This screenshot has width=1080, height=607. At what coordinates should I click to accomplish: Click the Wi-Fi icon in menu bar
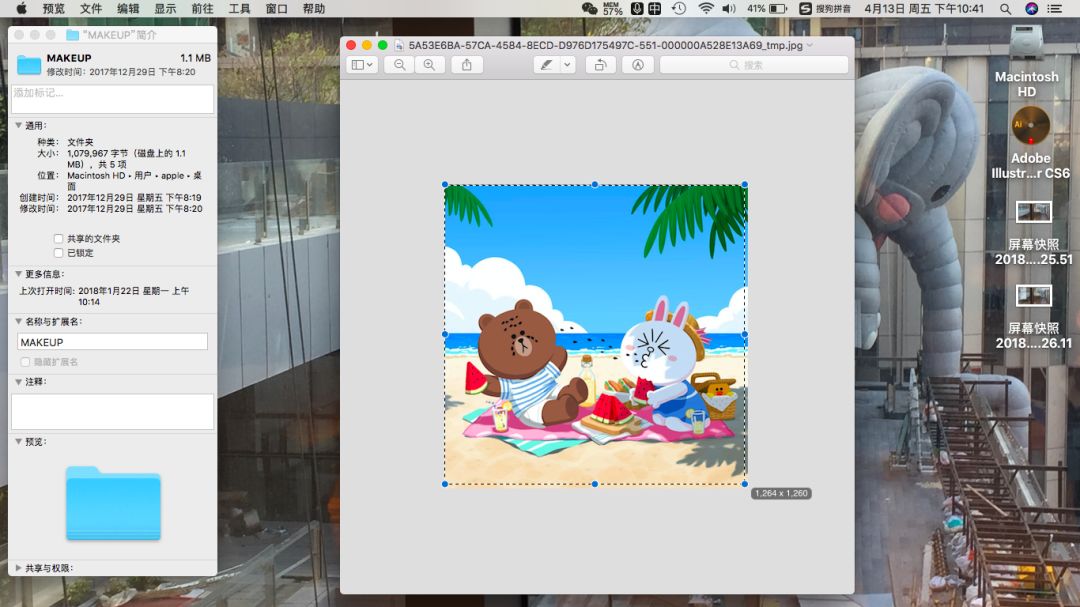[706, 8]
